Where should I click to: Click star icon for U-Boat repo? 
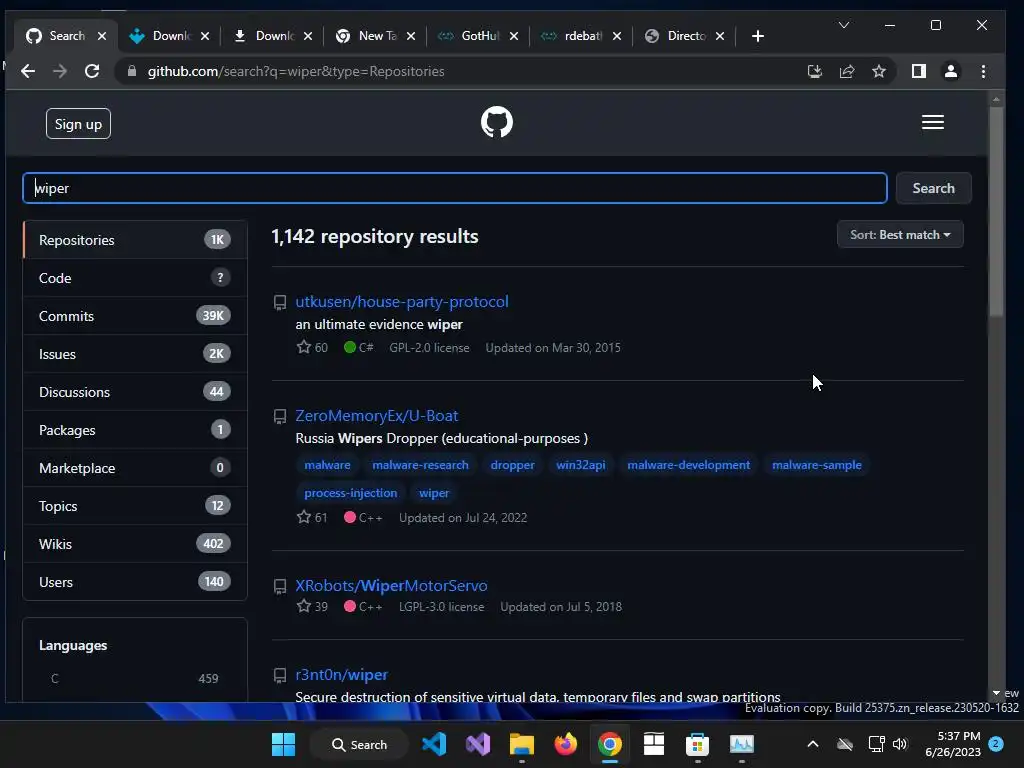point(304,517)
